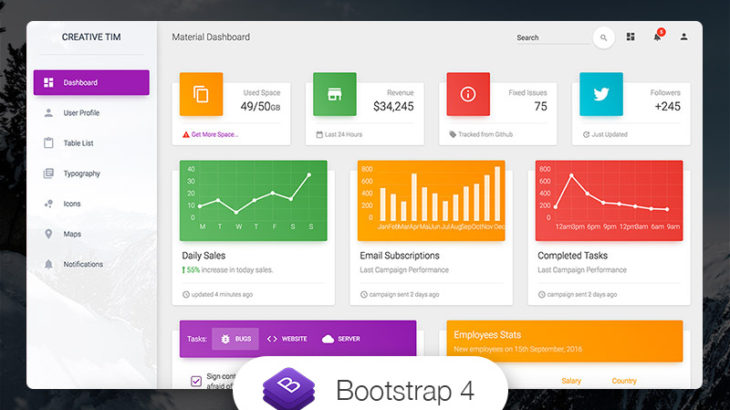Click the red Fixed Issues info icon
Screen dimensions: 730x410
coord(467,94)
